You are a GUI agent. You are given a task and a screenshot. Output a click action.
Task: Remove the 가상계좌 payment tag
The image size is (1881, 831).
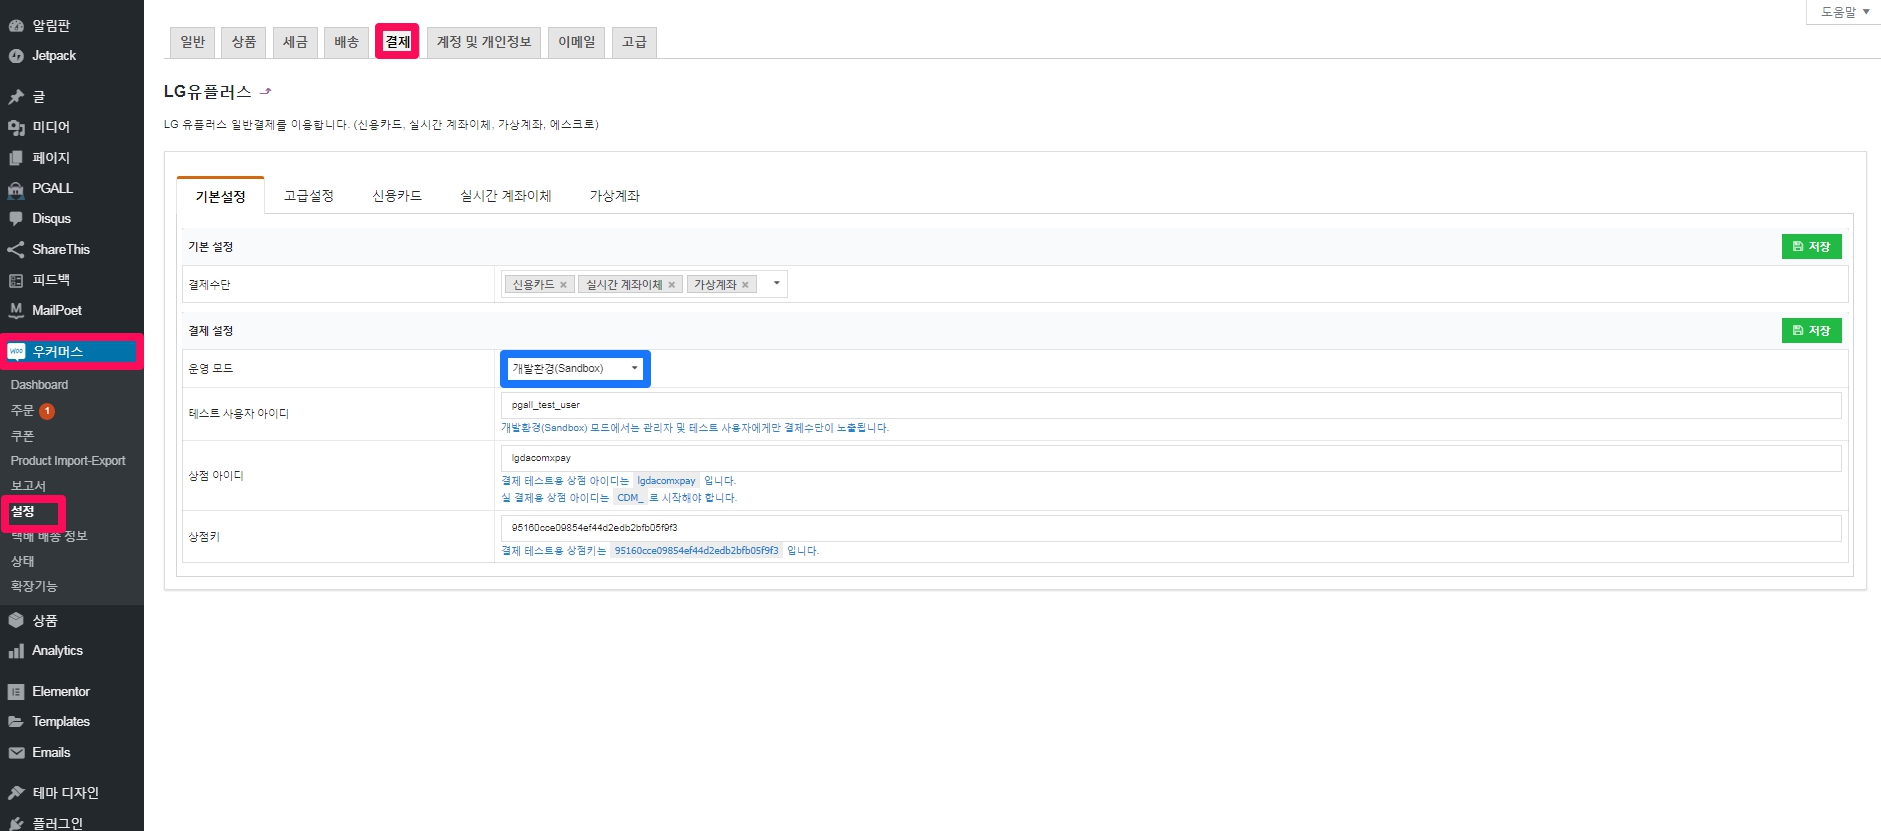(745, 285)
